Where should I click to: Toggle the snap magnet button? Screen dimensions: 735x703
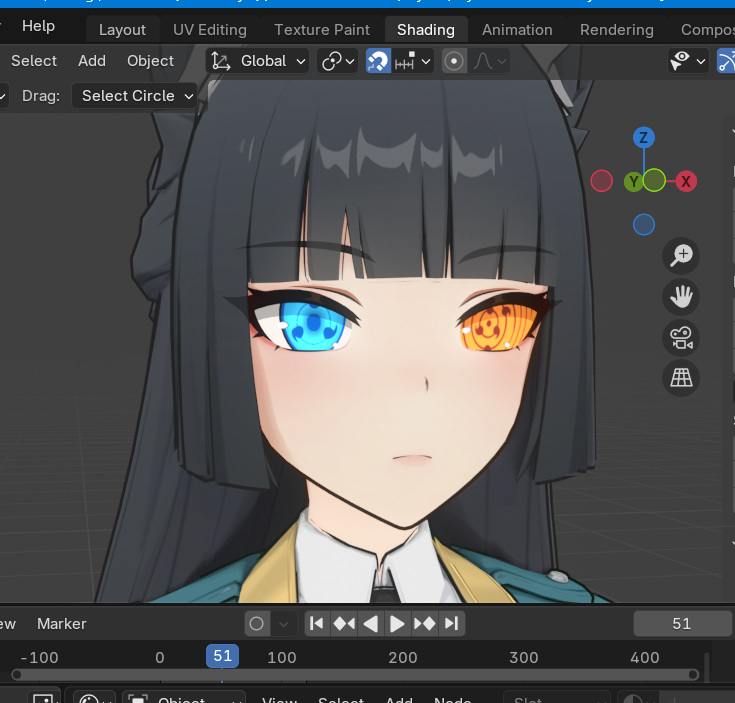click(x=378, y=61)
